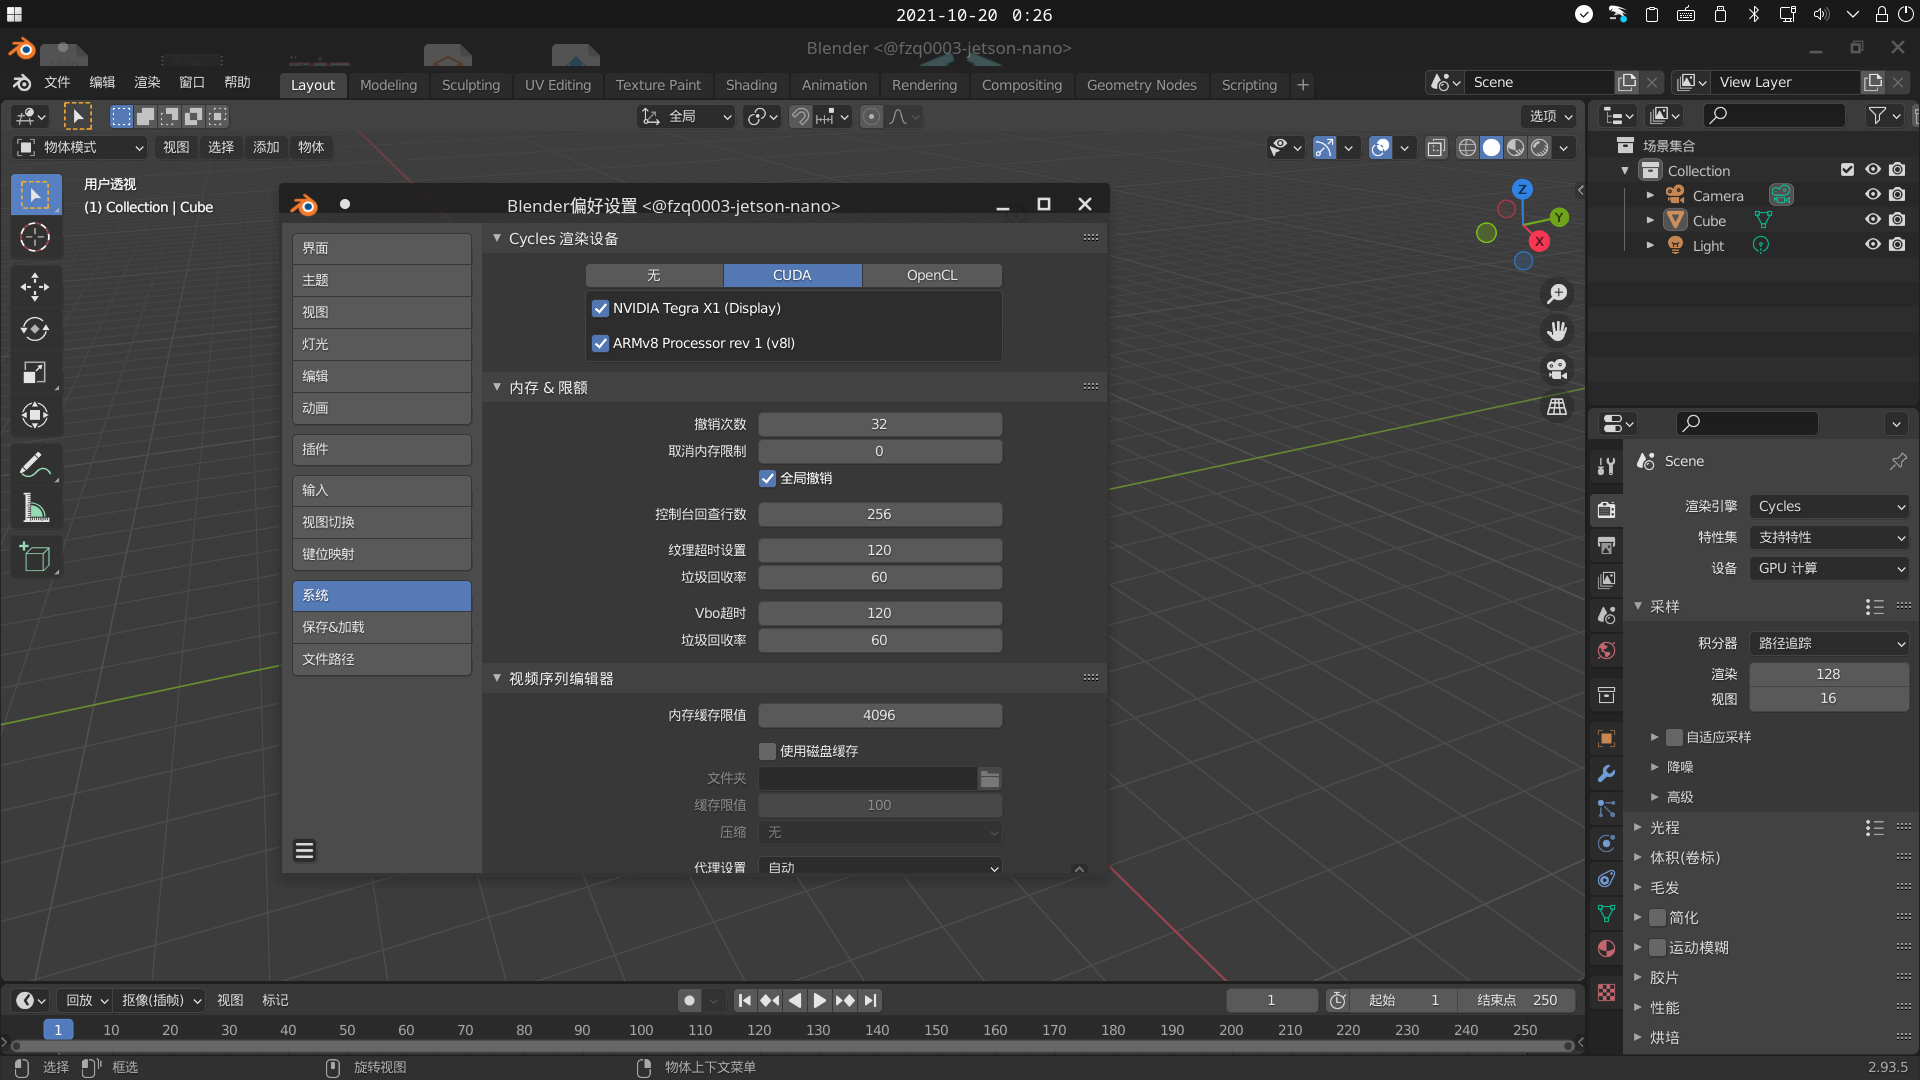Open the Output properties printer tab
Viewport: 1920px width, 1080px height.
click(x=1606, y=545)
